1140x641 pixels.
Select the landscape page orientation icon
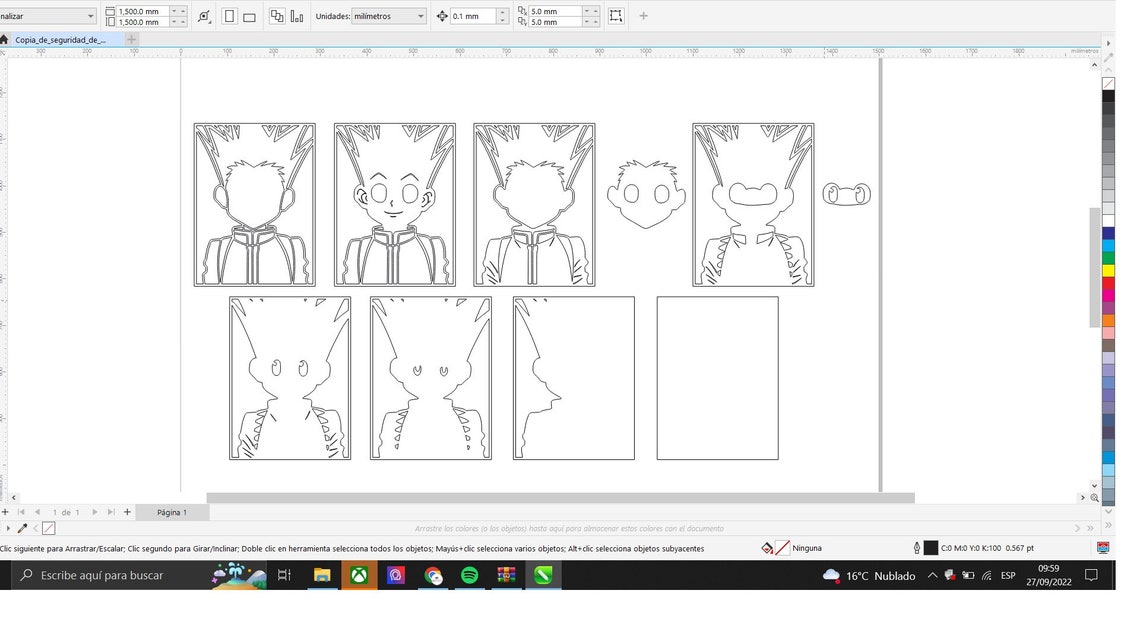pos(250,16)
